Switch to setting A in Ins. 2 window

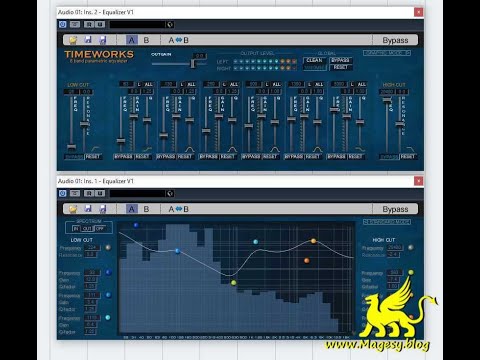[x=132, y=40]
